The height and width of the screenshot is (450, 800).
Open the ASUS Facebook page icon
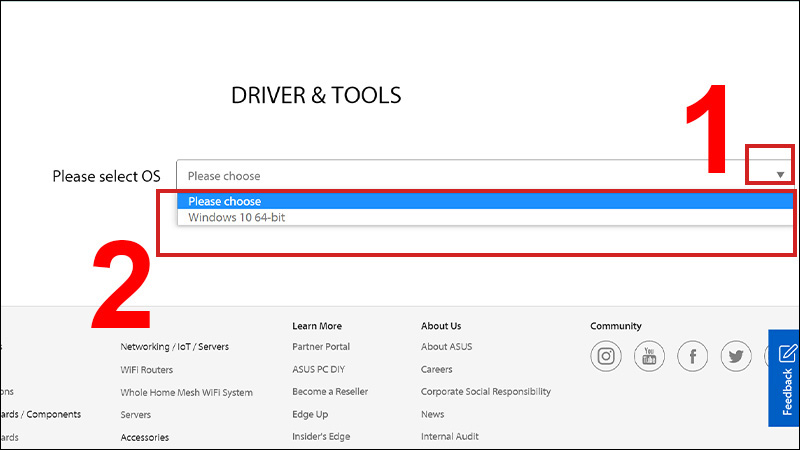[x=693, y=356]
